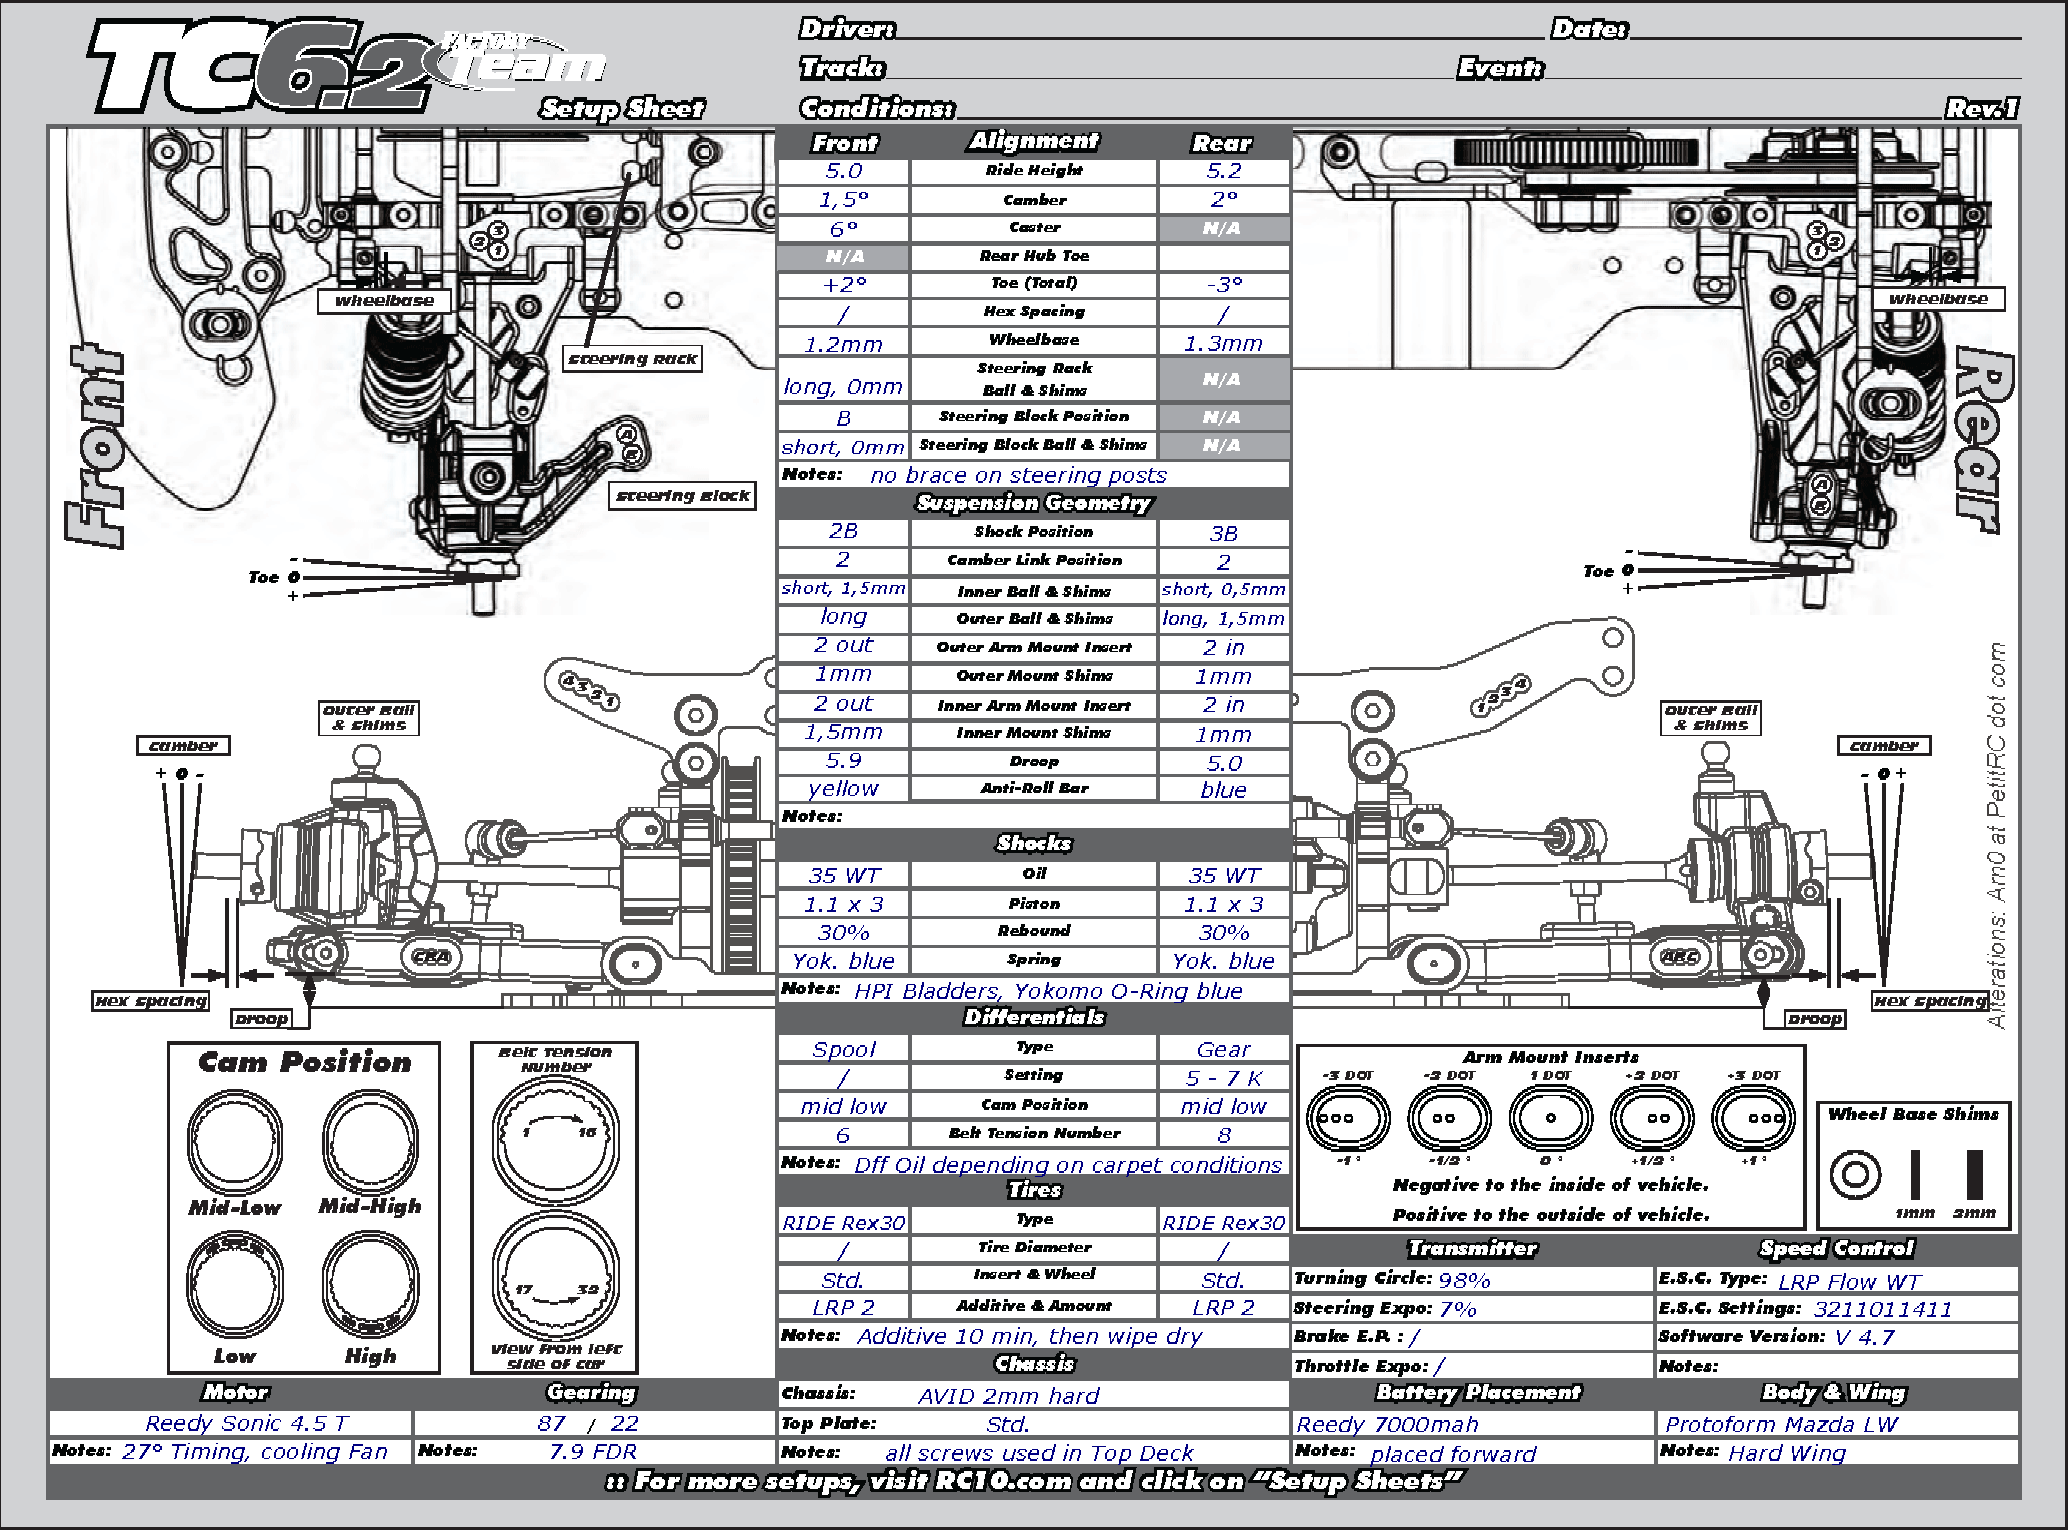Click the front Shock Position value 2B

click(843, 531)
